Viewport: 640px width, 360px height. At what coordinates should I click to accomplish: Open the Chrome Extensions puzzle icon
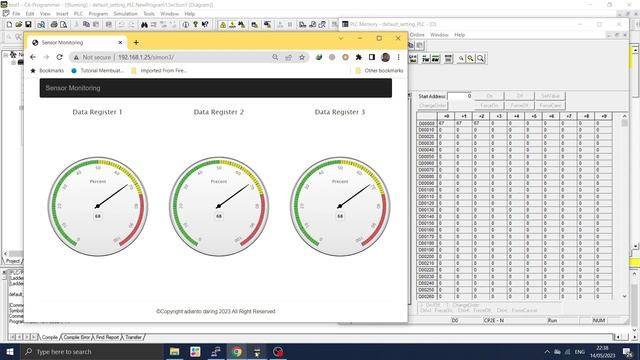(x=358, y=57)
